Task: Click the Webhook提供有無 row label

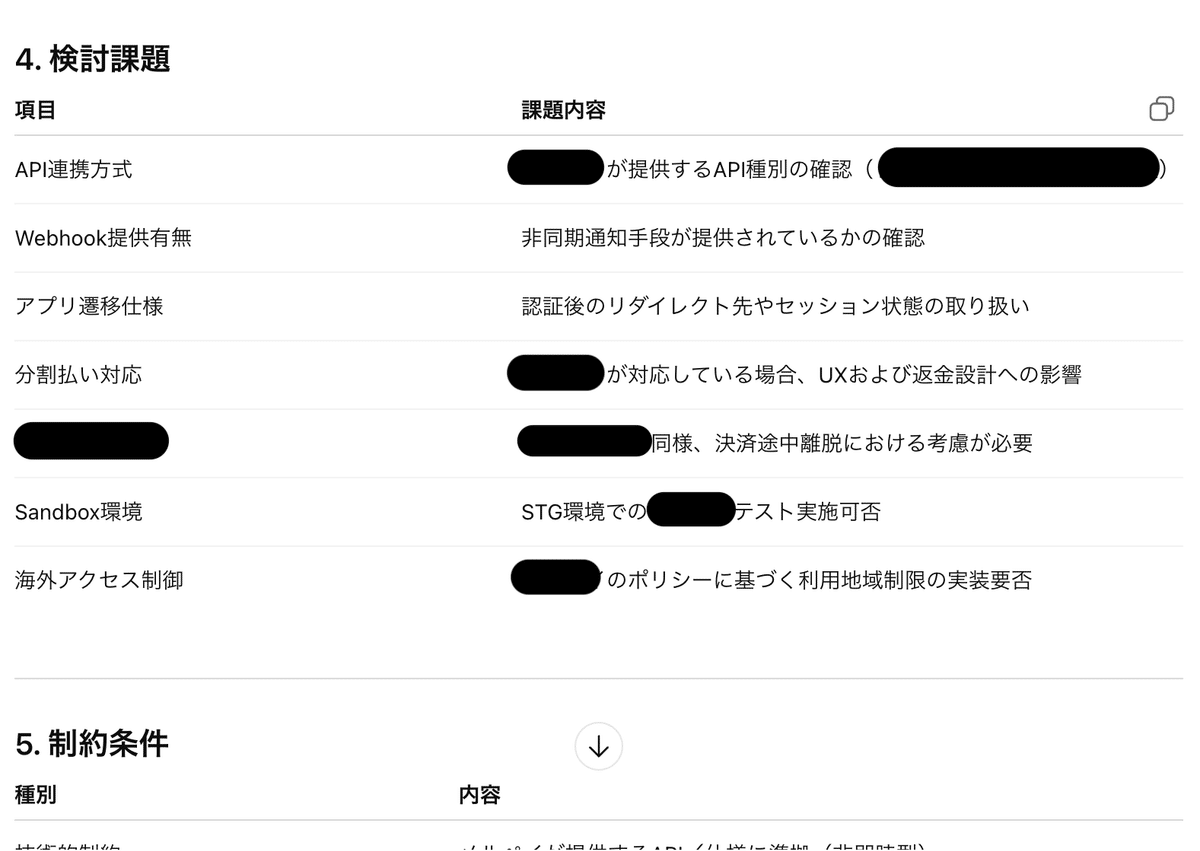Action: 103,238
